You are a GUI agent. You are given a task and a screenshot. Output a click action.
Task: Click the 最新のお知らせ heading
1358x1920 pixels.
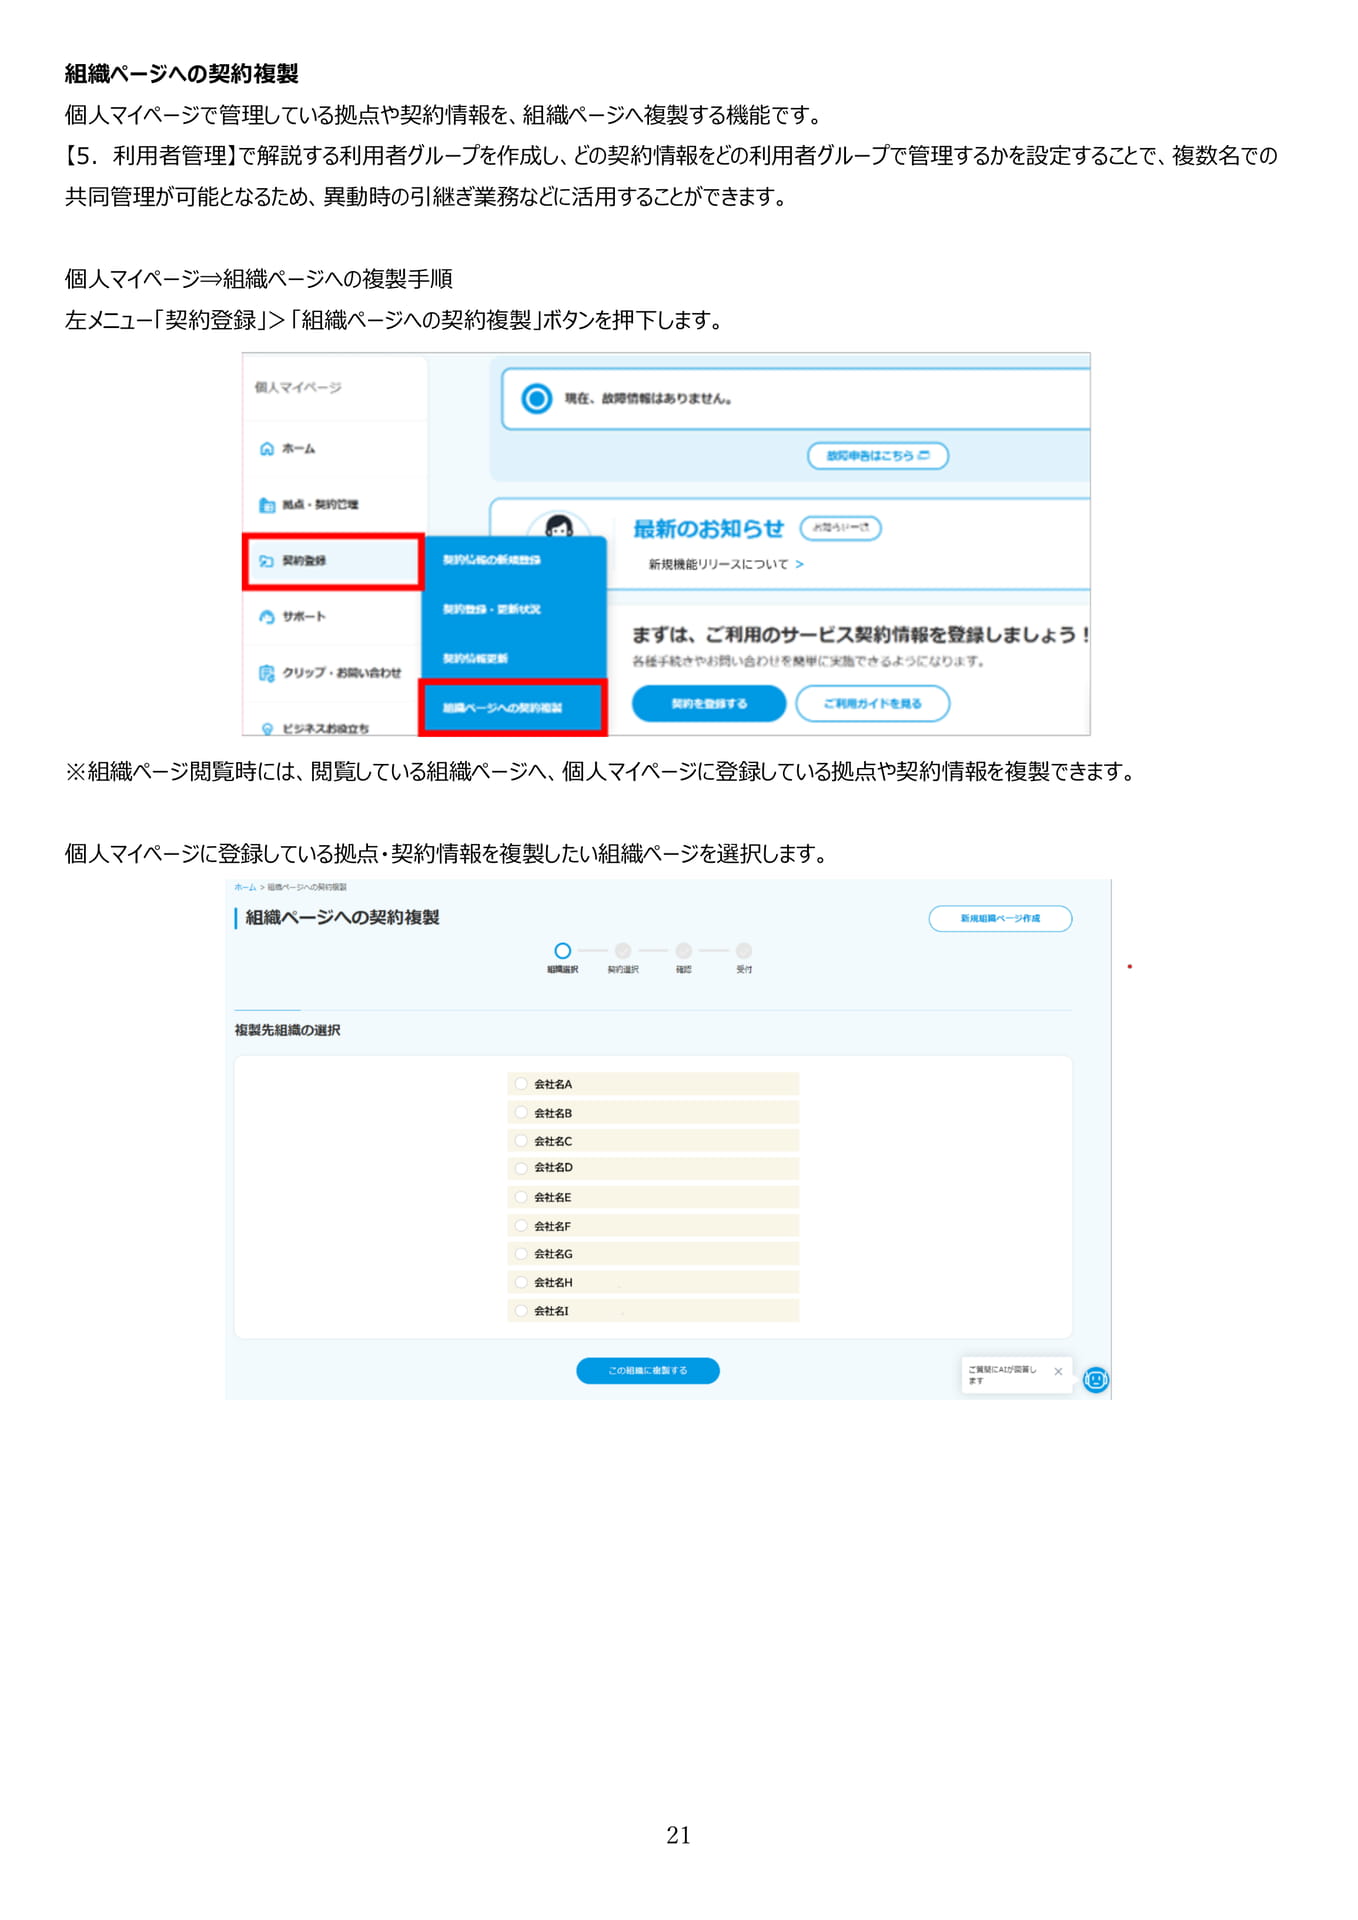[709, 528]
